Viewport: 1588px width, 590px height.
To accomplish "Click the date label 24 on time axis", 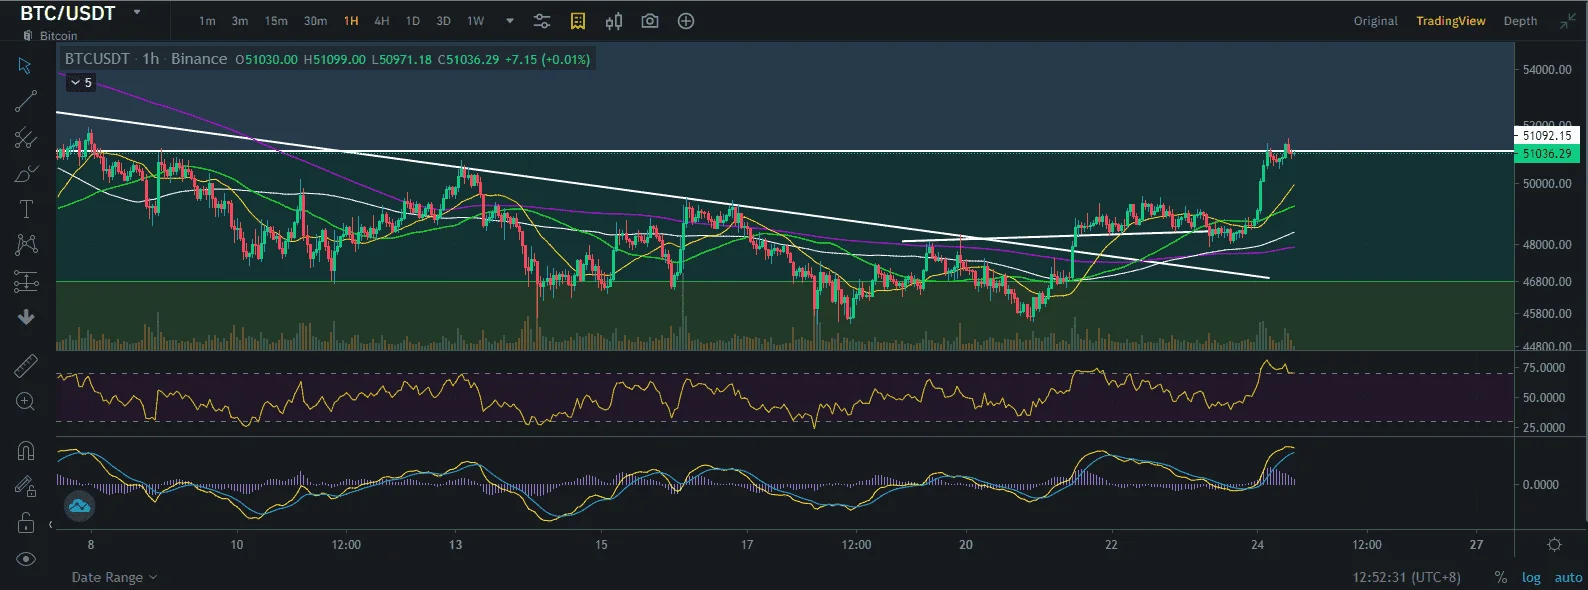I will click(1257, 545).
